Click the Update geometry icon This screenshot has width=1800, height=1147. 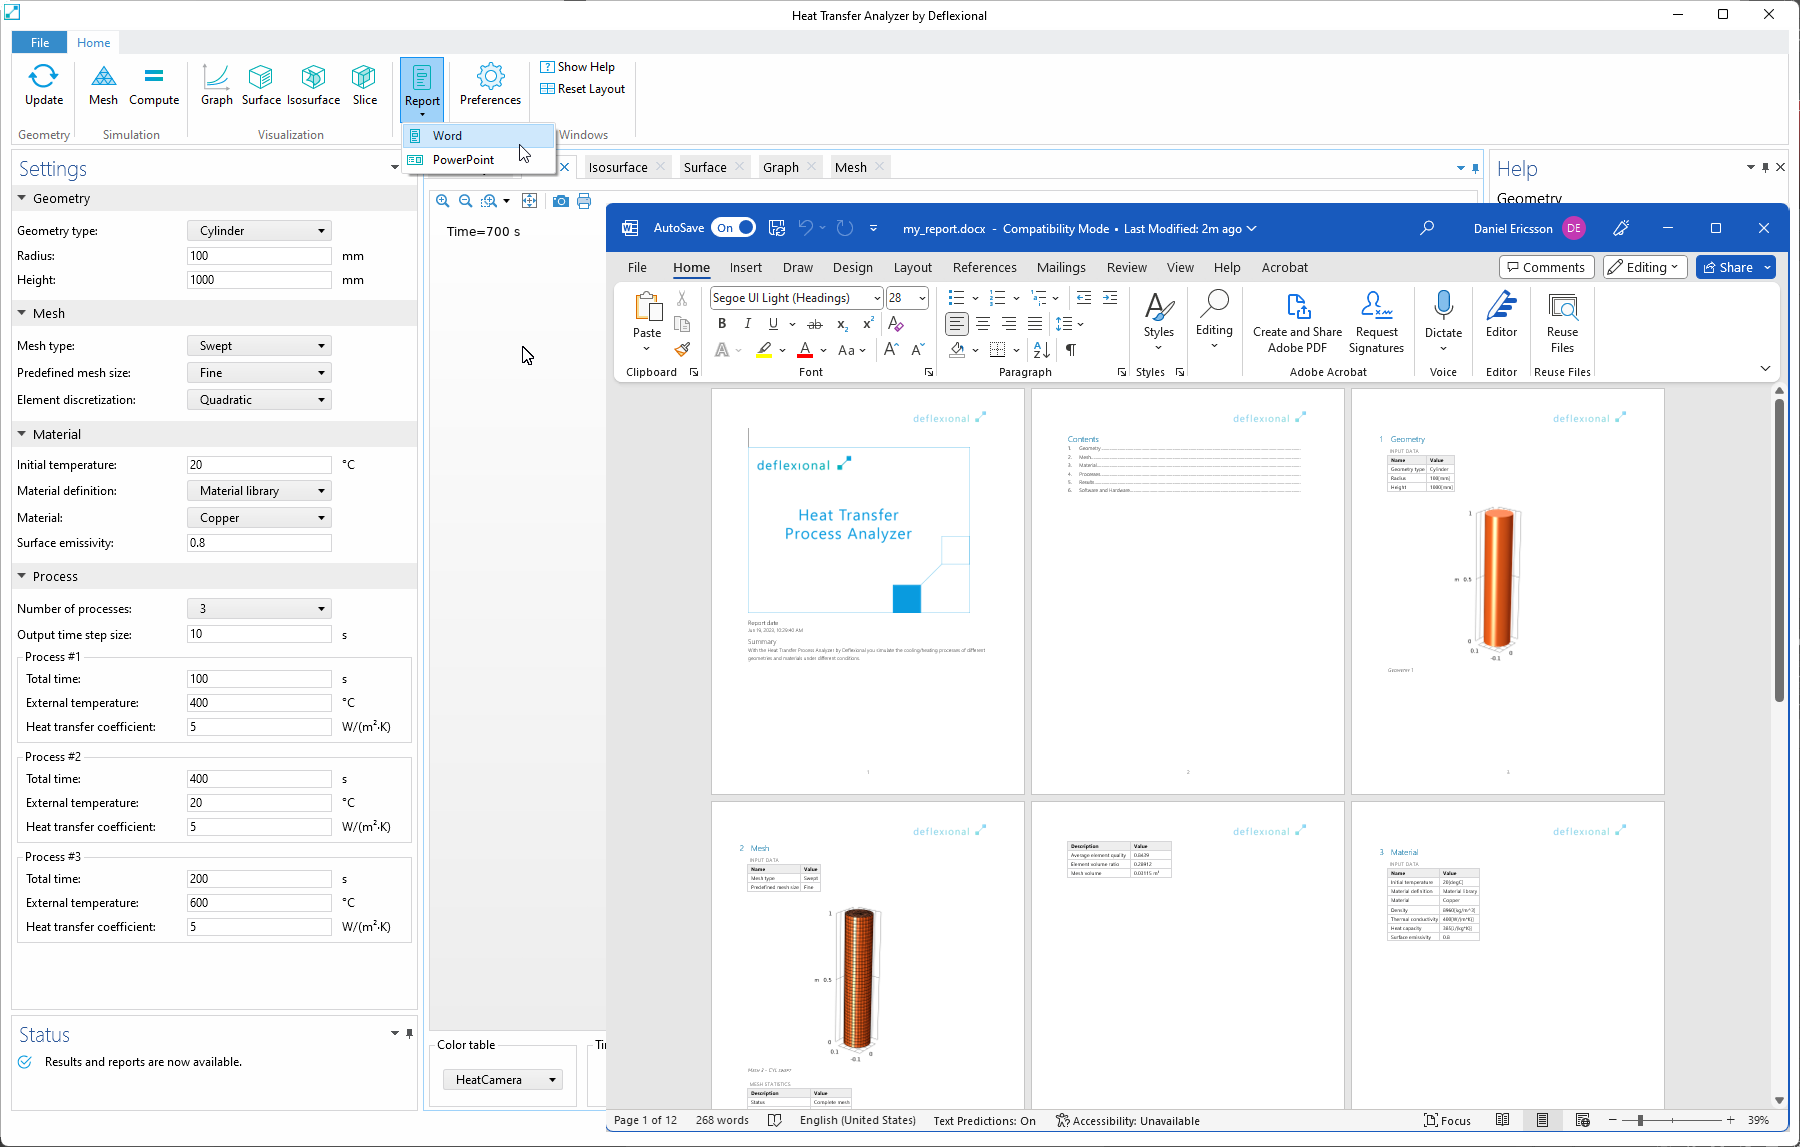coord(44,85)
